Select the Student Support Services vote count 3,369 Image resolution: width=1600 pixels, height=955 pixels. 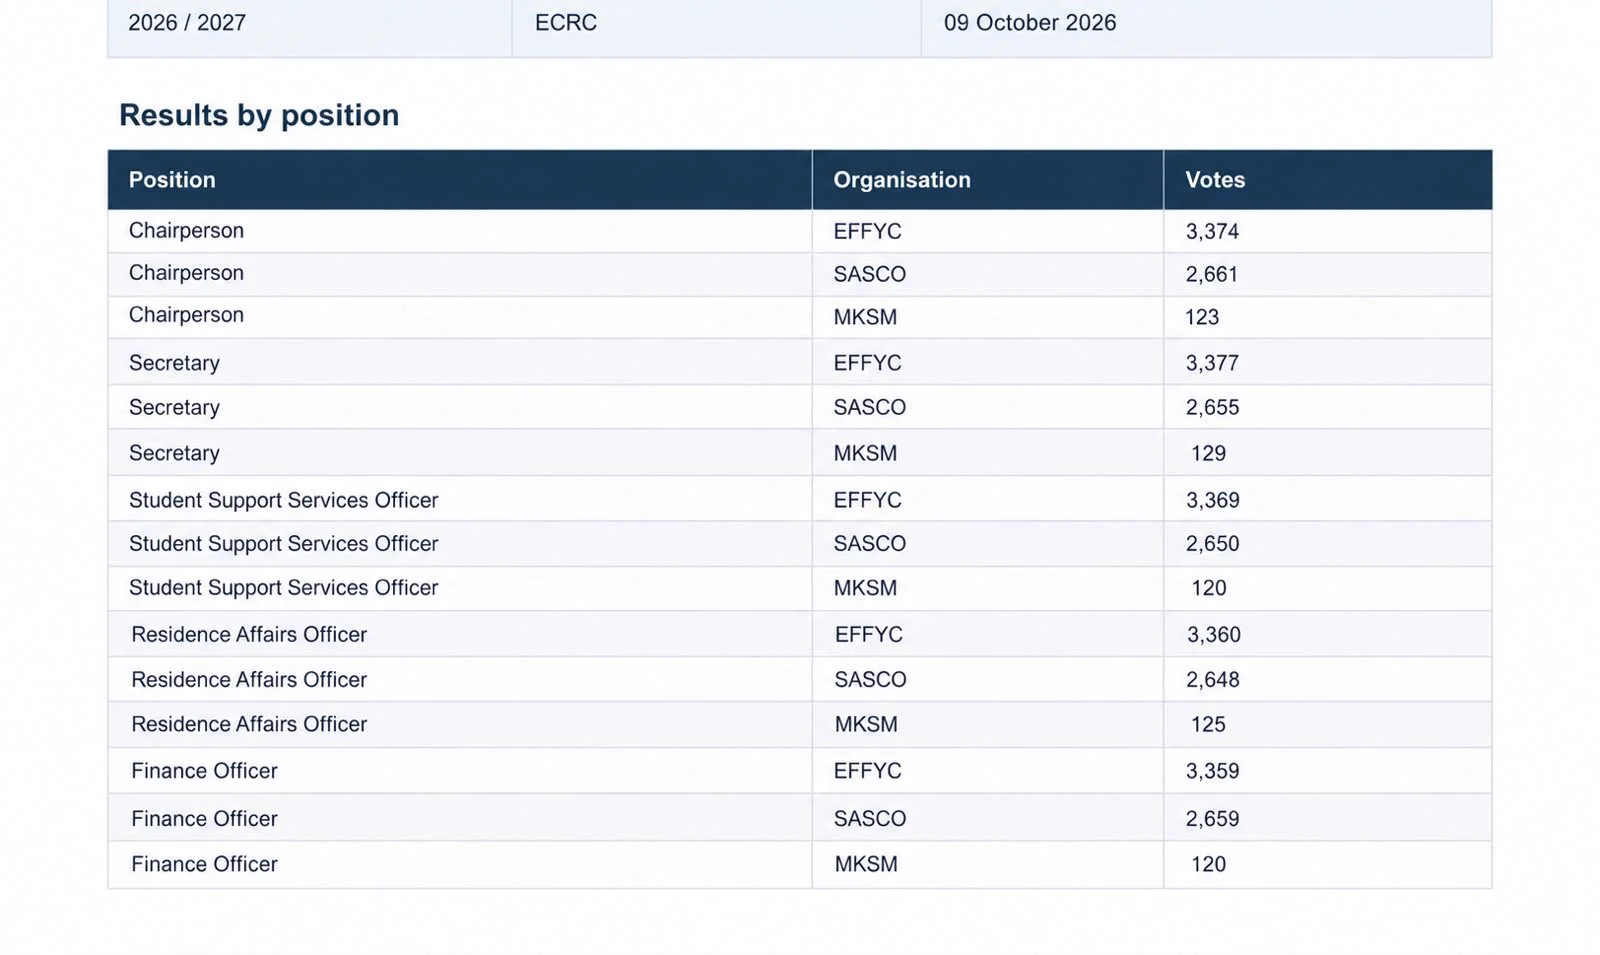click(1213, 500)
